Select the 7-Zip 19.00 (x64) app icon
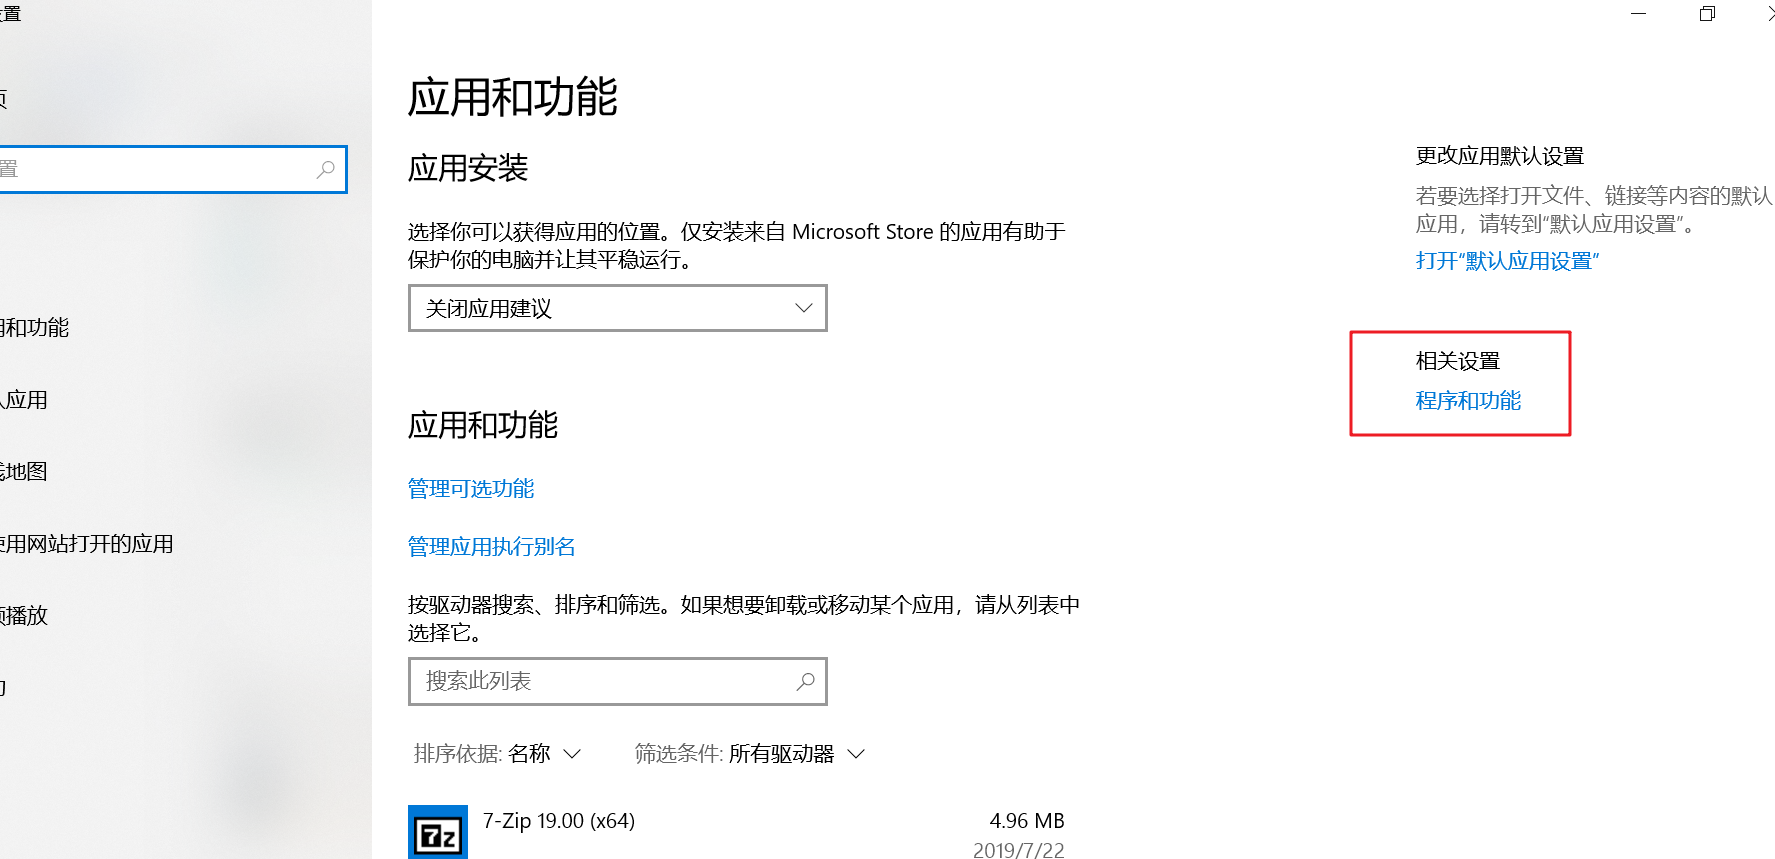This screenshot has height=859, width=1775. 438,832
